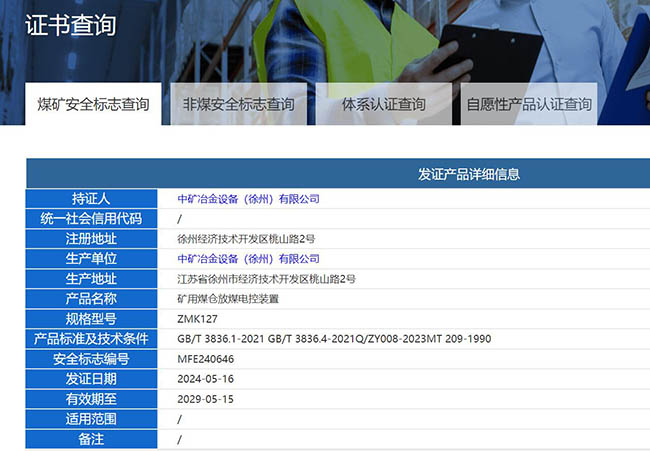
Task: Open the 非煤安全标志查询 tab
Action: click(239, 104)
